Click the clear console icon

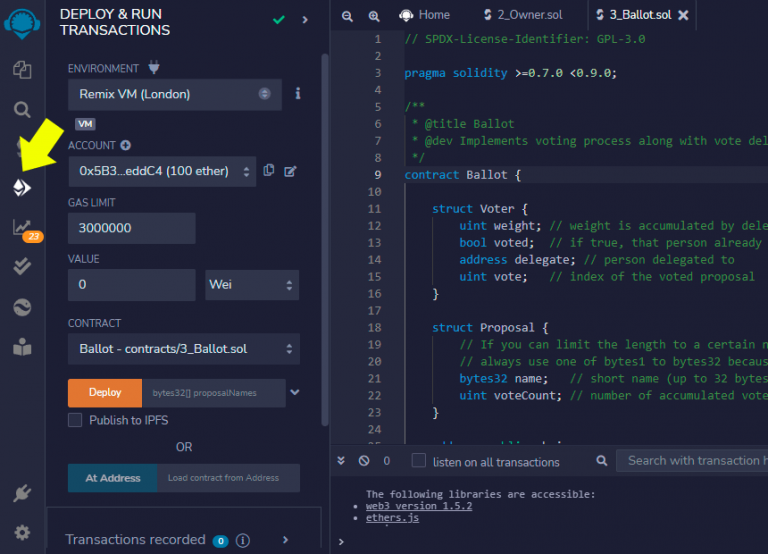[364, 461]
